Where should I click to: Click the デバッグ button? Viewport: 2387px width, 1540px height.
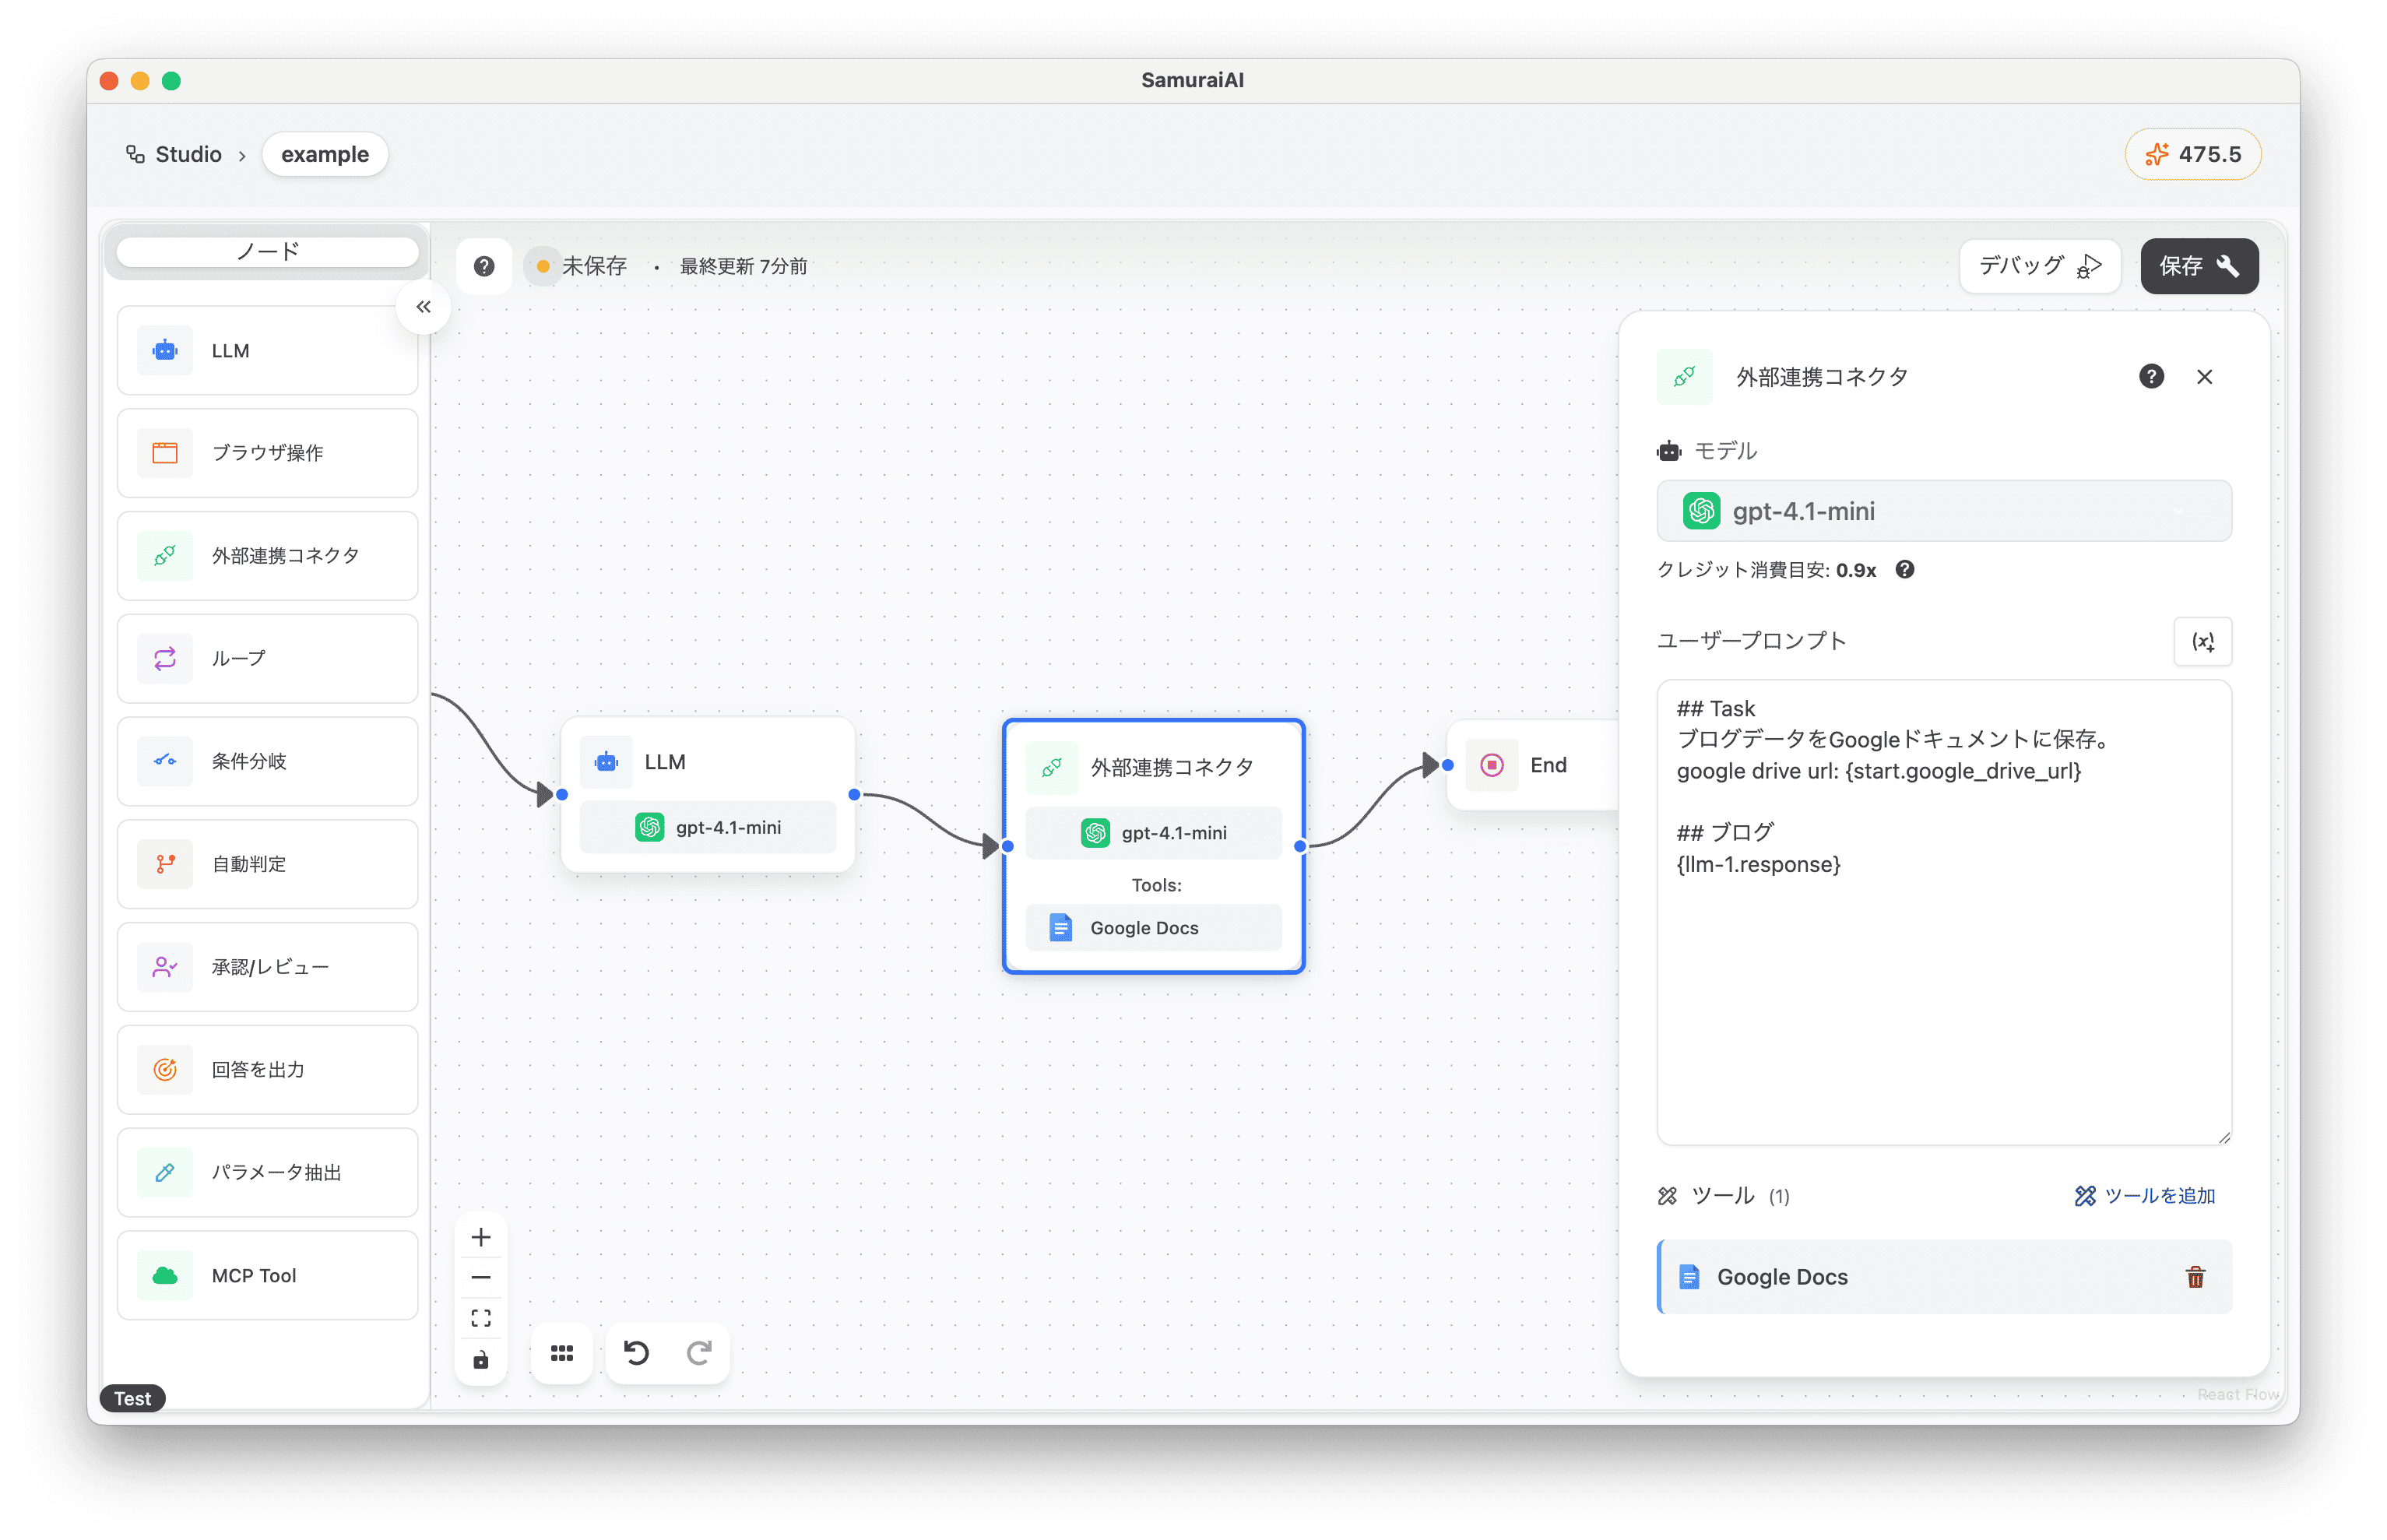(2039, 266)
